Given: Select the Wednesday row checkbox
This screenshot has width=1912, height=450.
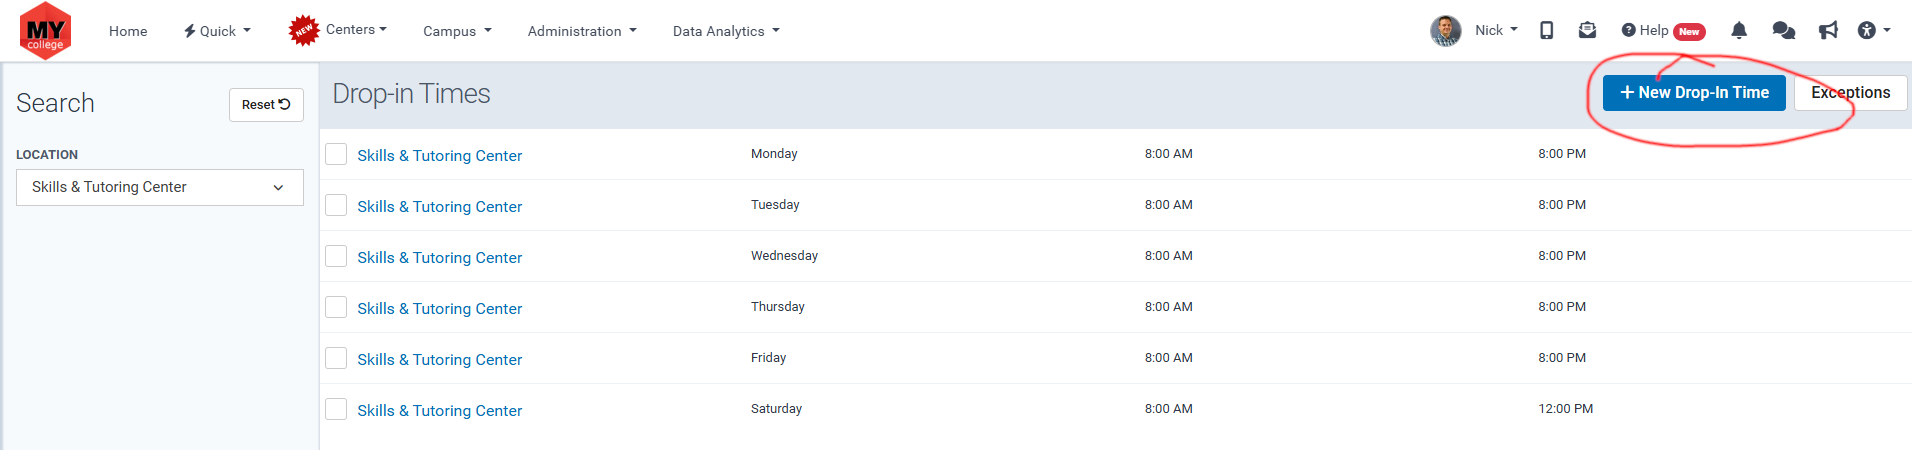Looking at the screenshot, I should (336, 256).
